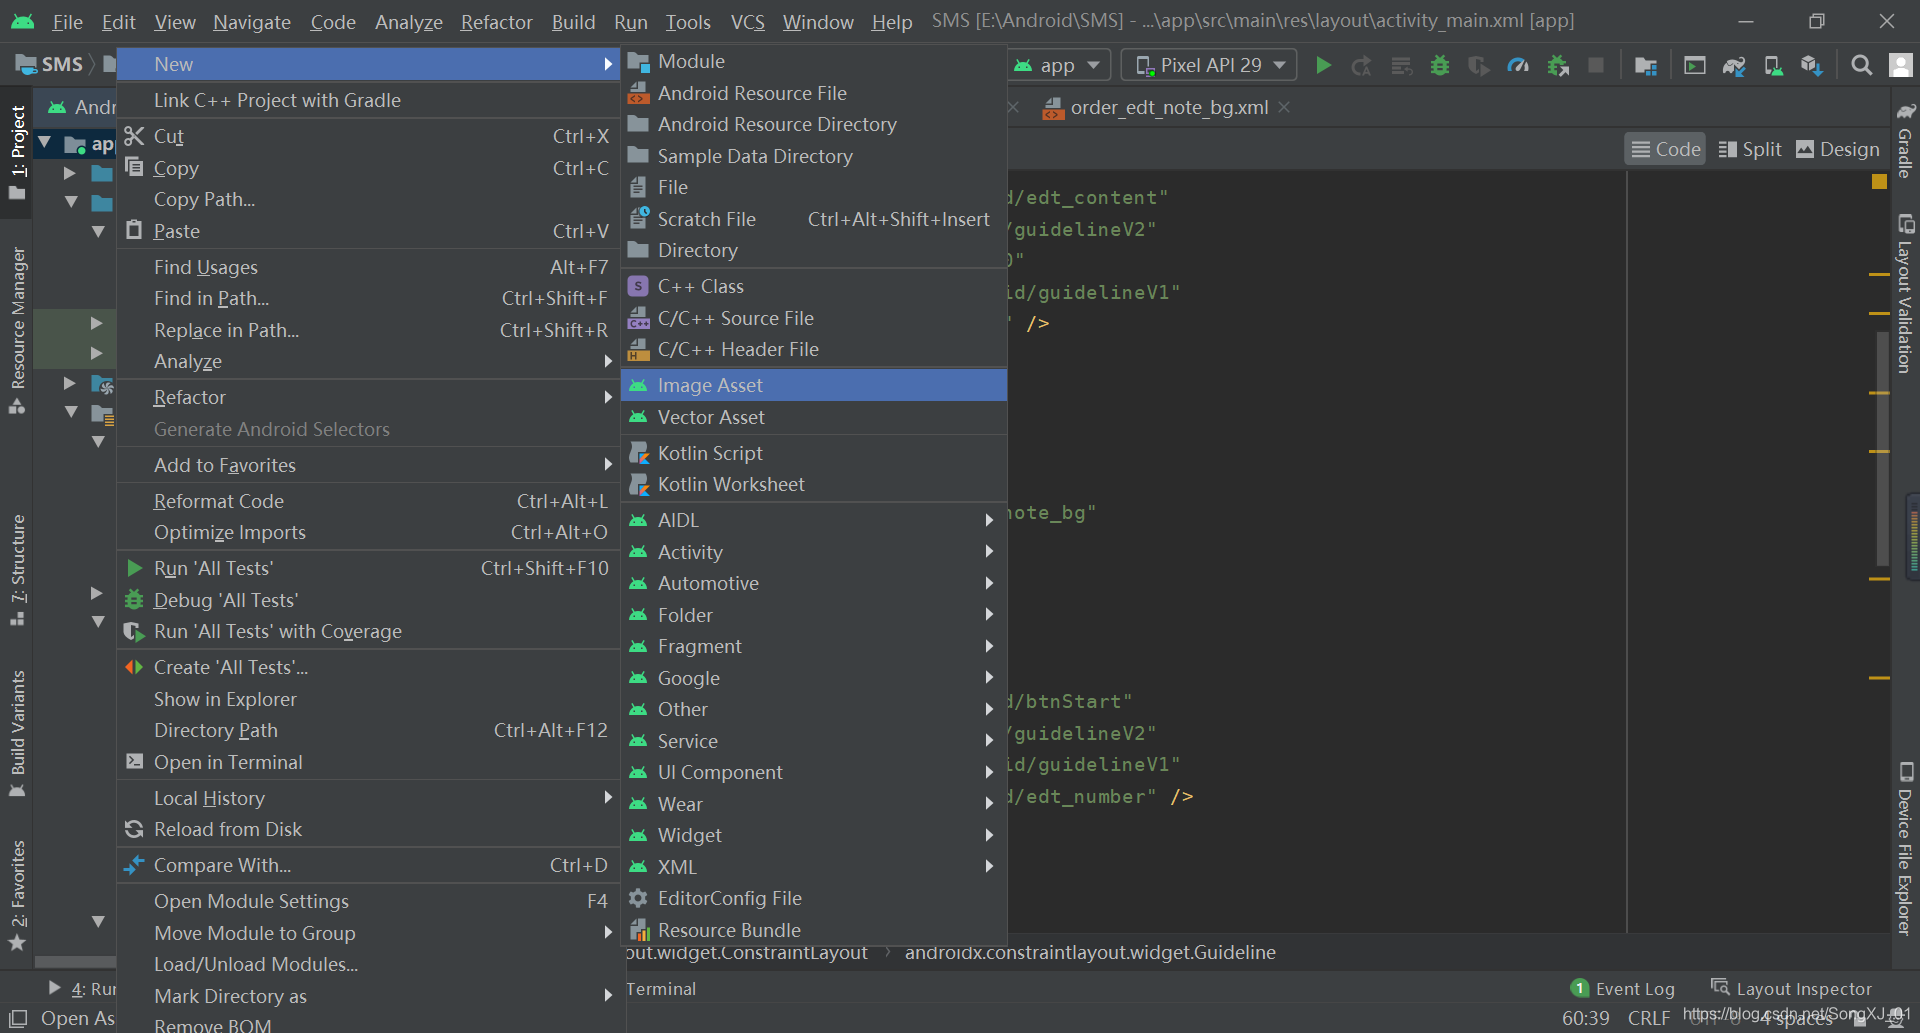Select the order_edt_note_bg.xml editor tab

tap(1168, 107)
